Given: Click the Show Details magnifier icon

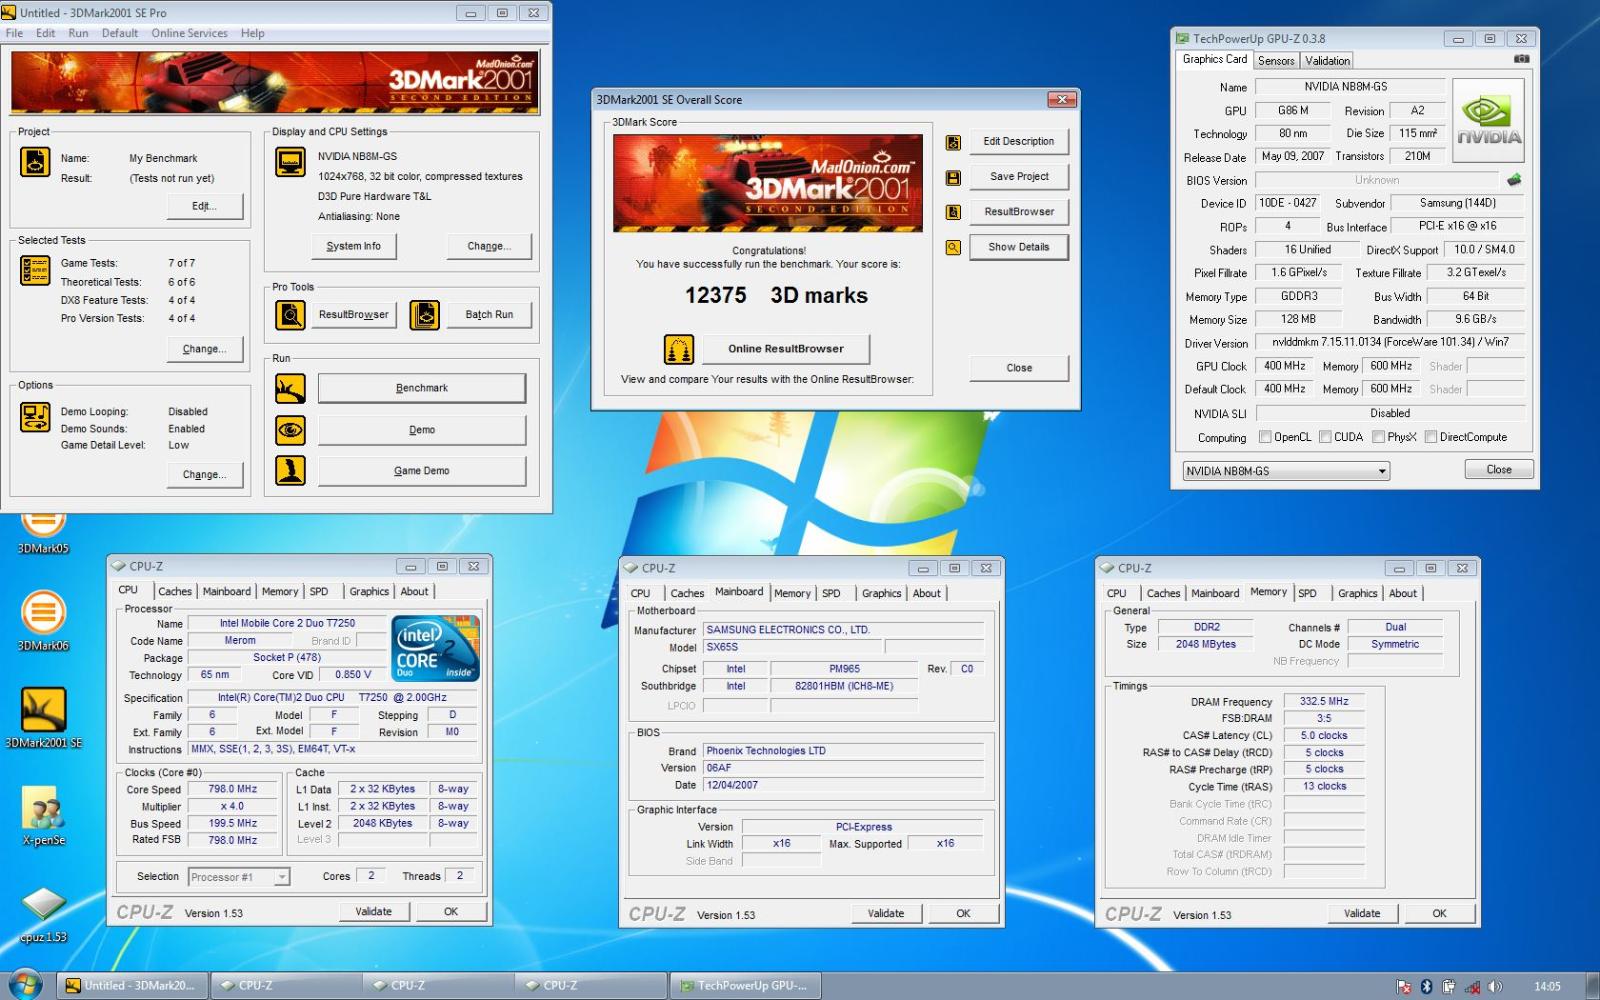Looking at the screenshot, I should [953, 247].
